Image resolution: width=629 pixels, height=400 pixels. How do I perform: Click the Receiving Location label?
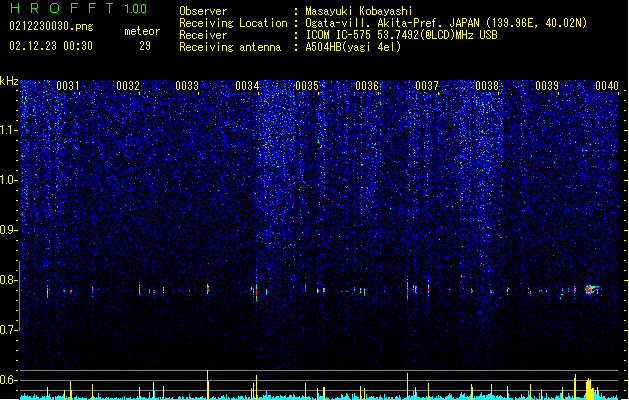(x=233, y=23)
